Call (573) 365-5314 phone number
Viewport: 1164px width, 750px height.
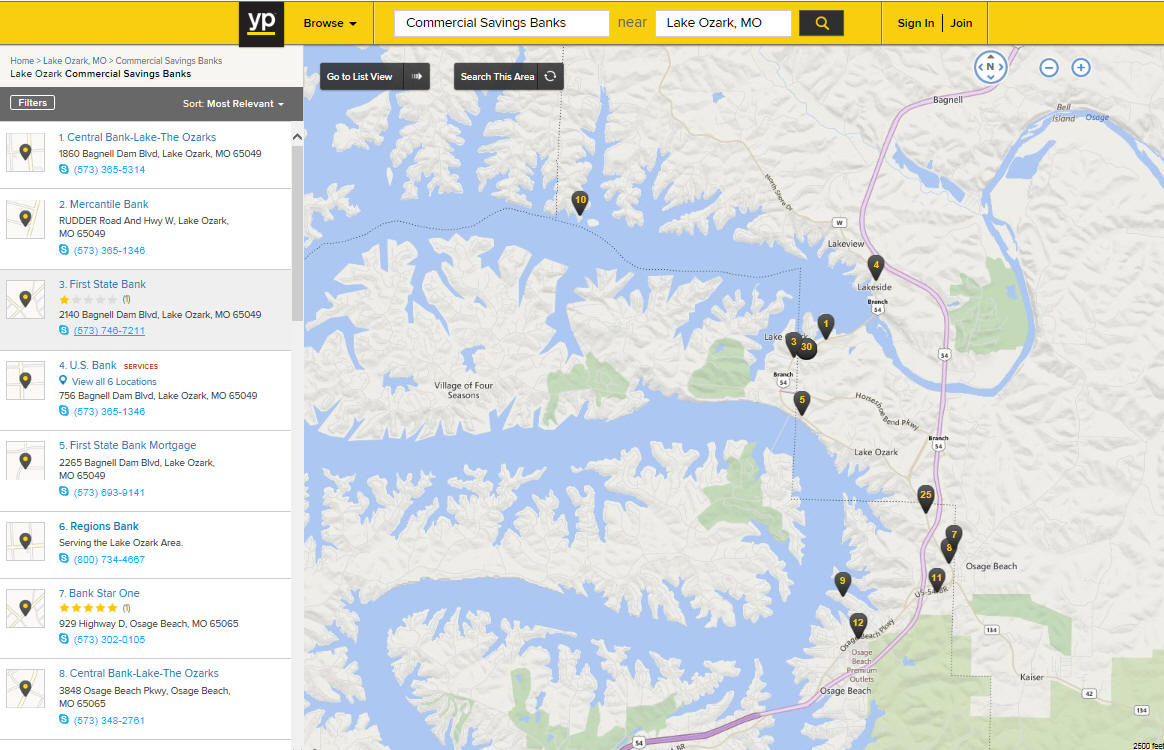pos(109,170)
